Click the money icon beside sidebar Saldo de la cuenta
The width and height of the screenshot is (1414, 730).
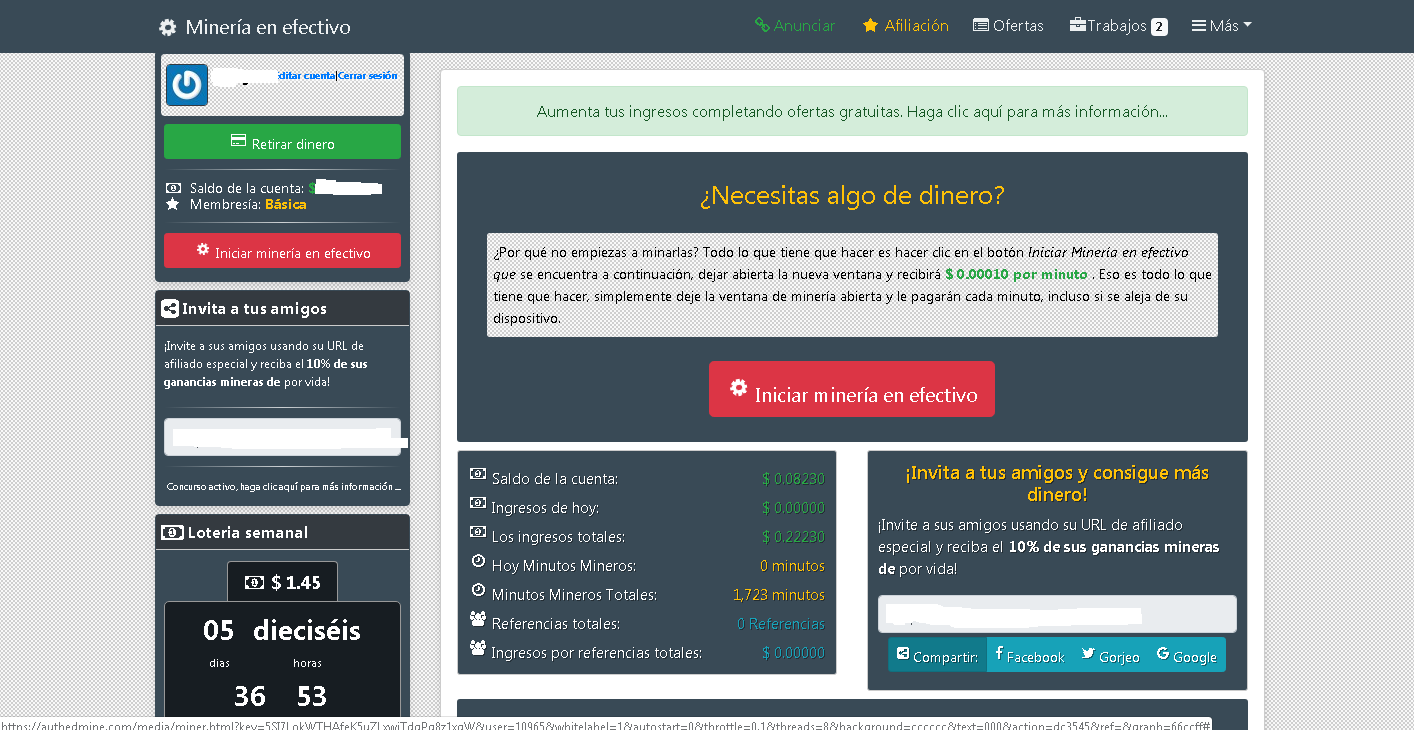tap(173, 188)
